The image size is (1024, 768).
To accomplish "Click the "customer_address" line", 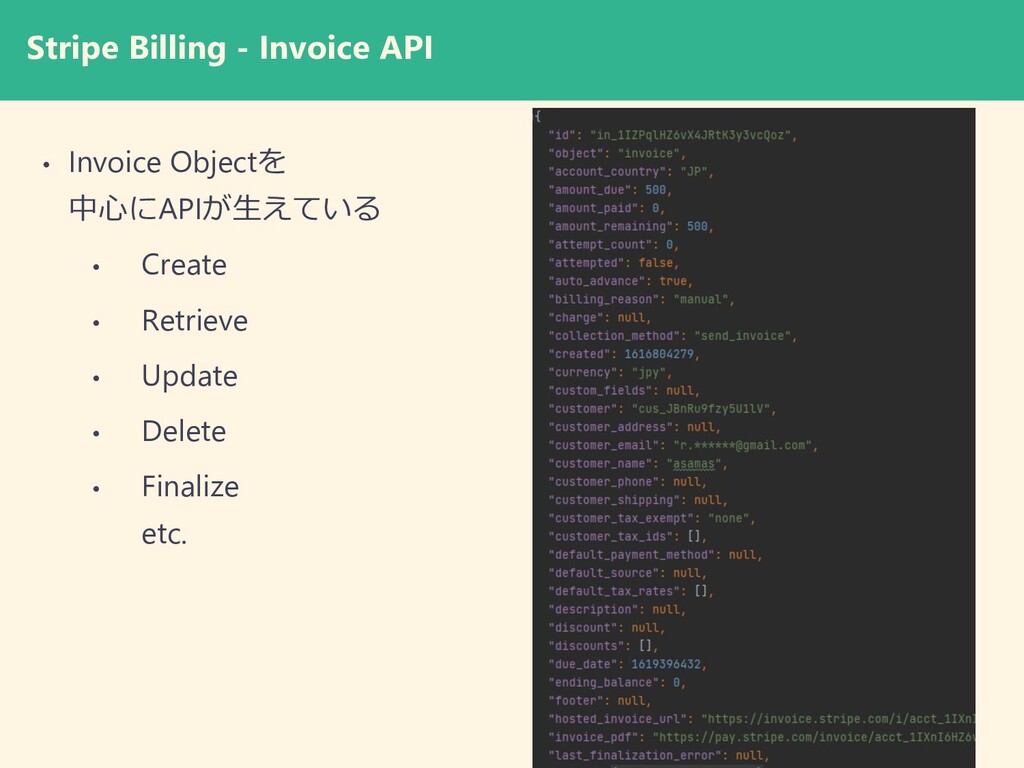I will 634,428.
